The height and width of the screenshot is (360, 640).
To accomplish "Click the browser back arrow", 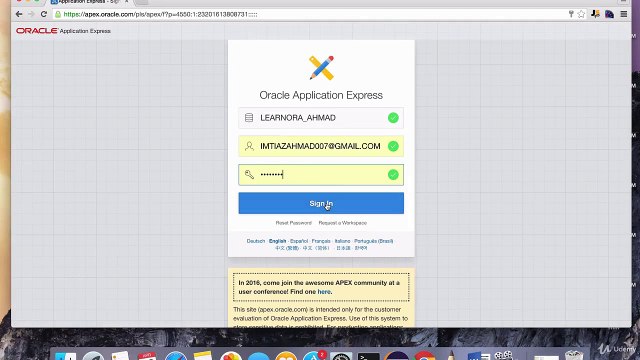I will point(19,14).
